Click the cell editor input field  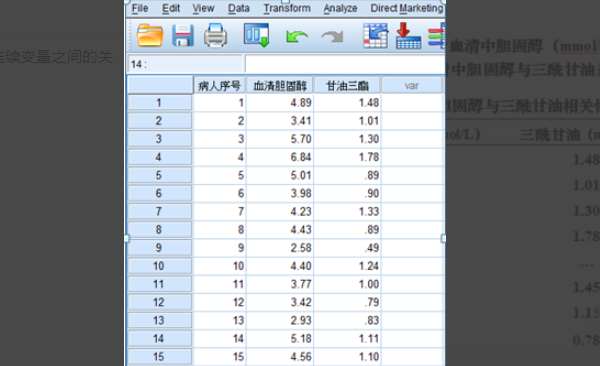(x=345, y=64)
